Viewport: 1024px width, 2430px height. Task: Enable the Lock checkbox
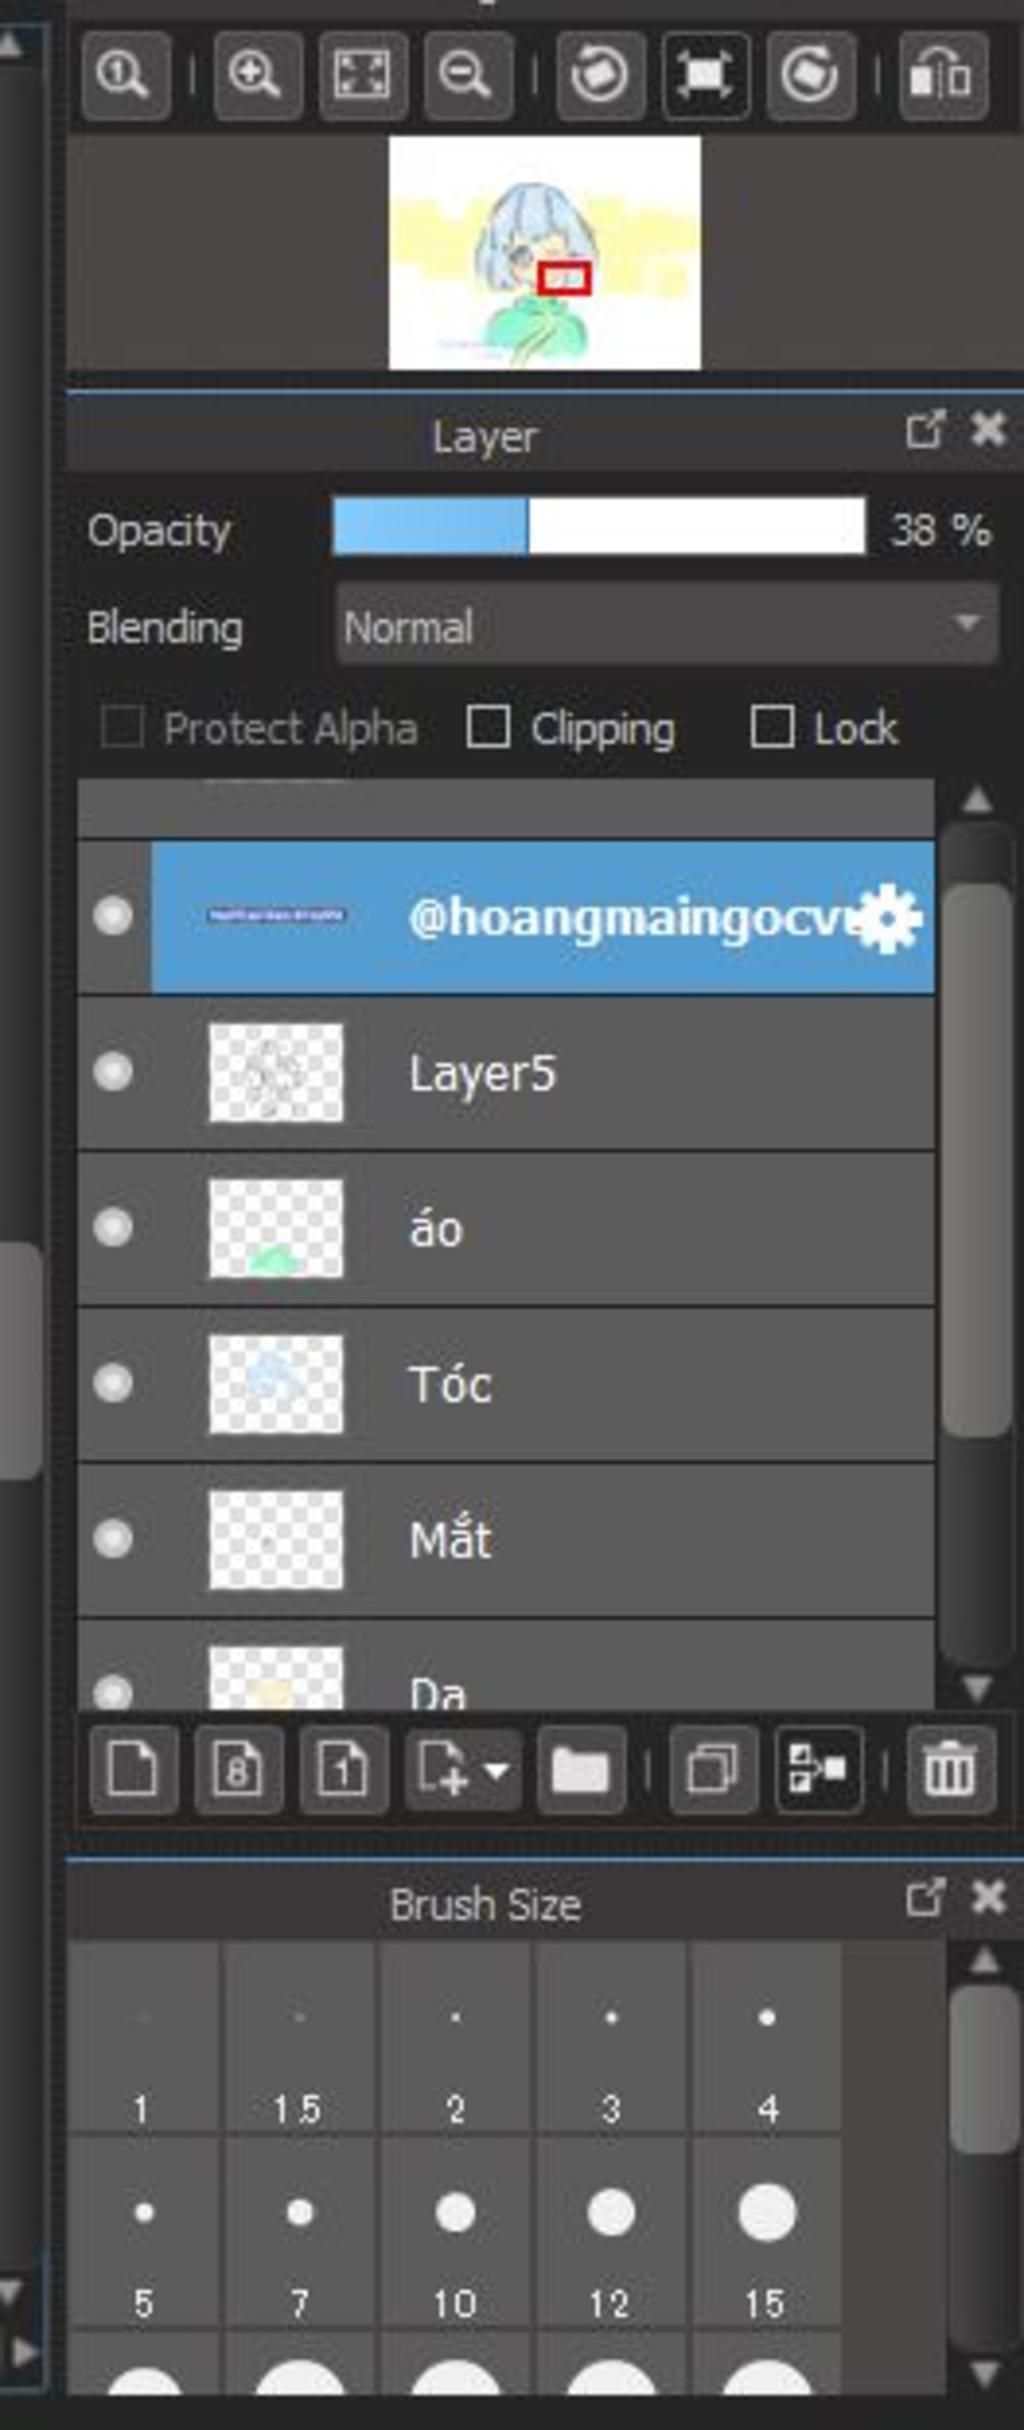pyautogui.click(x=772, y=727)
